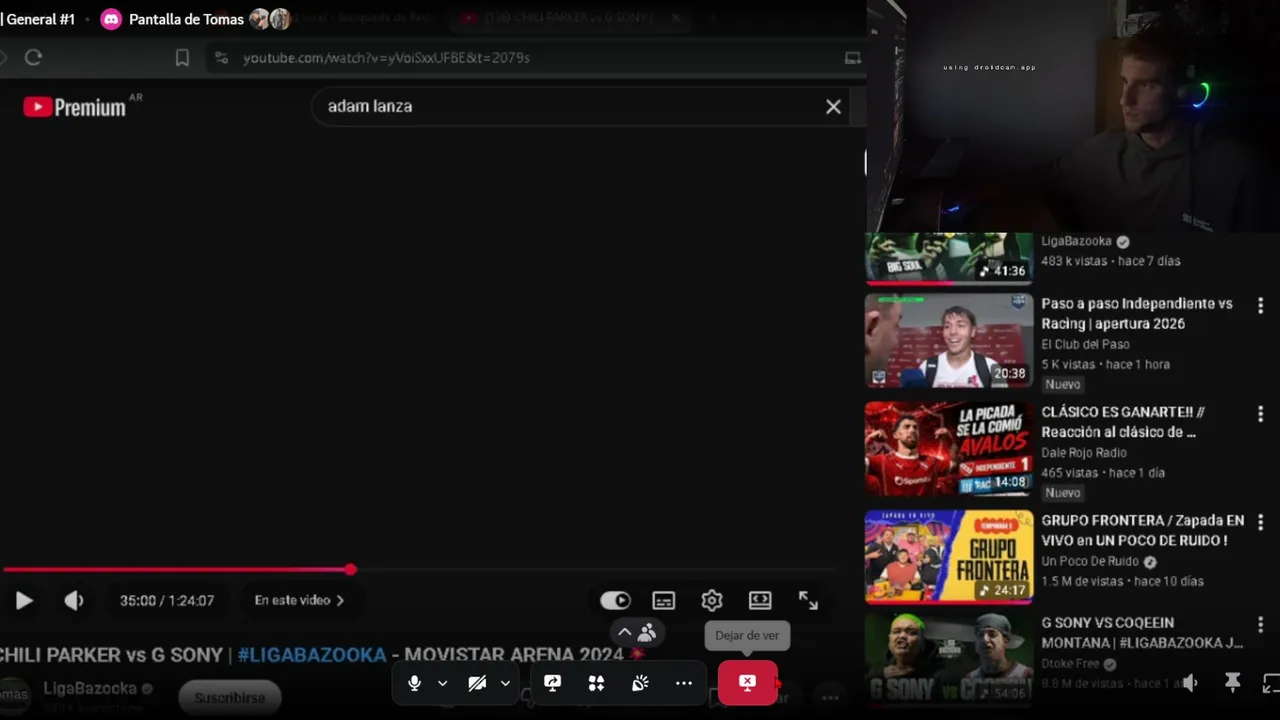Open Dale Rojo Radio channel
This screenshot has height=720, width=1280.
click(x=1084, y=453)
